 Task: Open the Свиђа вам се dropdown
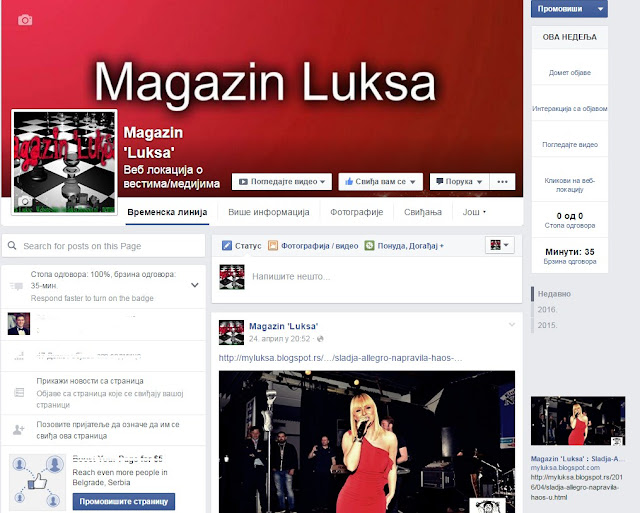point(380,182)
